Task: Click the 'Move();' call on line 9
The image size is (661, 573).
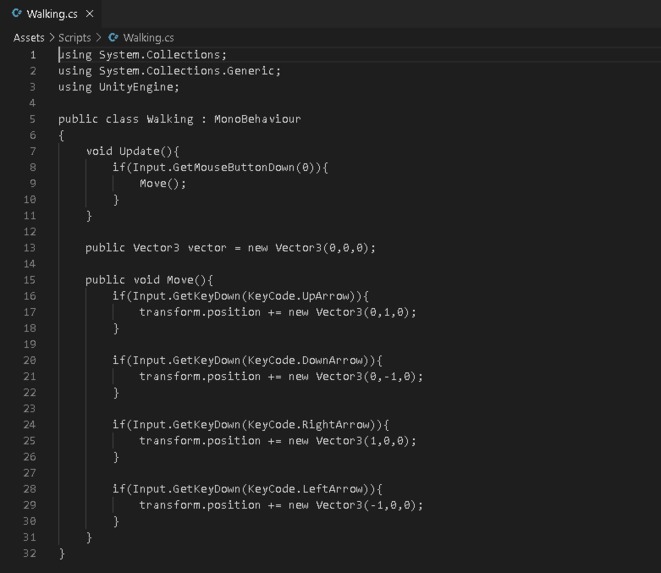Action: (163, 183)
